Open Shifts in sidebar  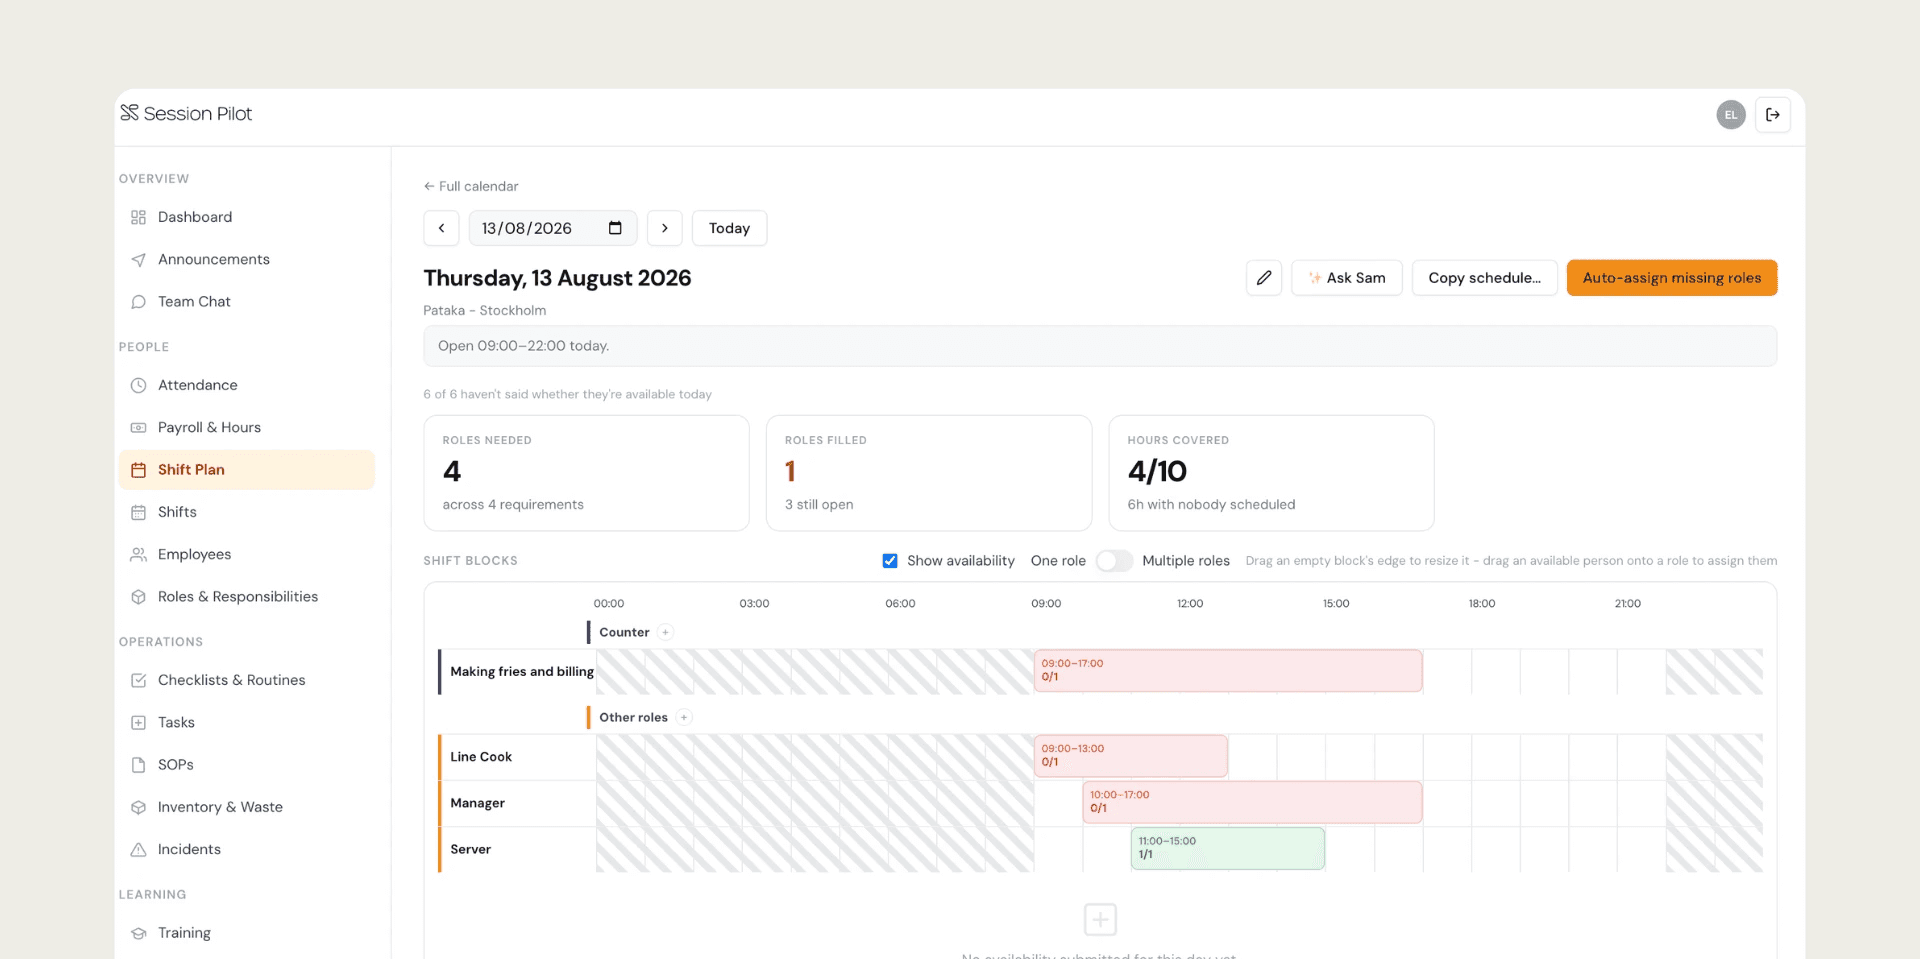pyautogui.click(x=246, y=512)
